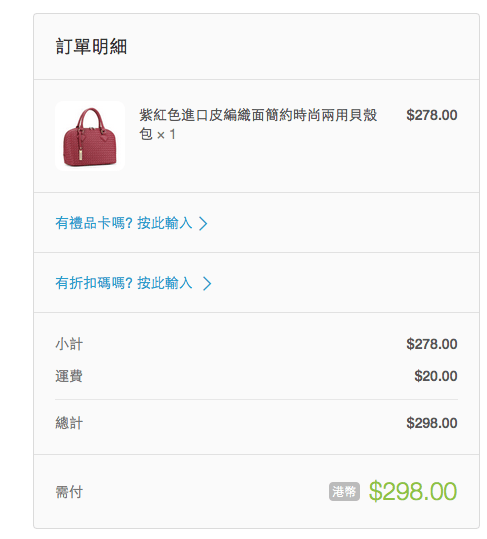Viewport: 487px width, 539px height.
Task: Click the 需付 amount due label
Action: pyautogui.click(x=69, y=492)
